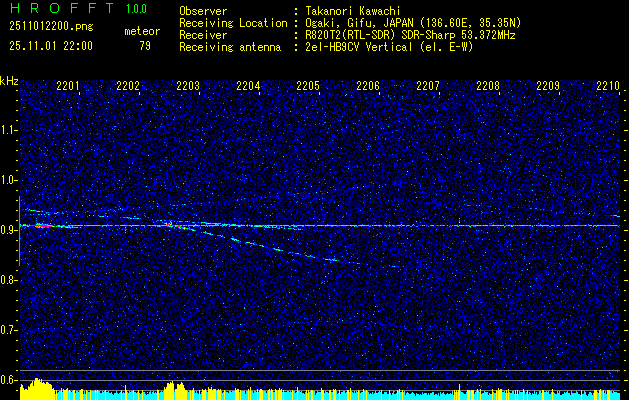Click the Receiver label
This screenshot has height=400, width=629.
[203, 35]
